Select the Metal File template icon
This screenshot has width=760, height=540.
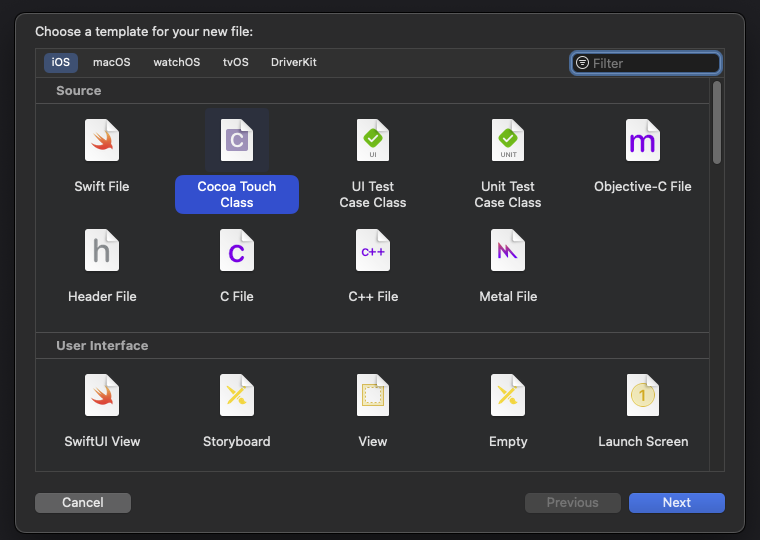coord(507,250)
